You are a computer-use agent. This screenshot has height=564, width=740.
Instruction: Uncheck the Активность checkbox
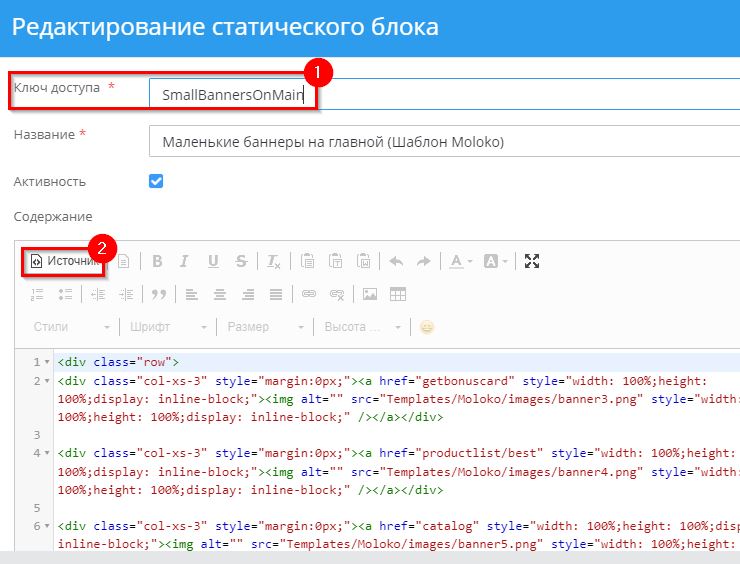click(x=156, y=181)
